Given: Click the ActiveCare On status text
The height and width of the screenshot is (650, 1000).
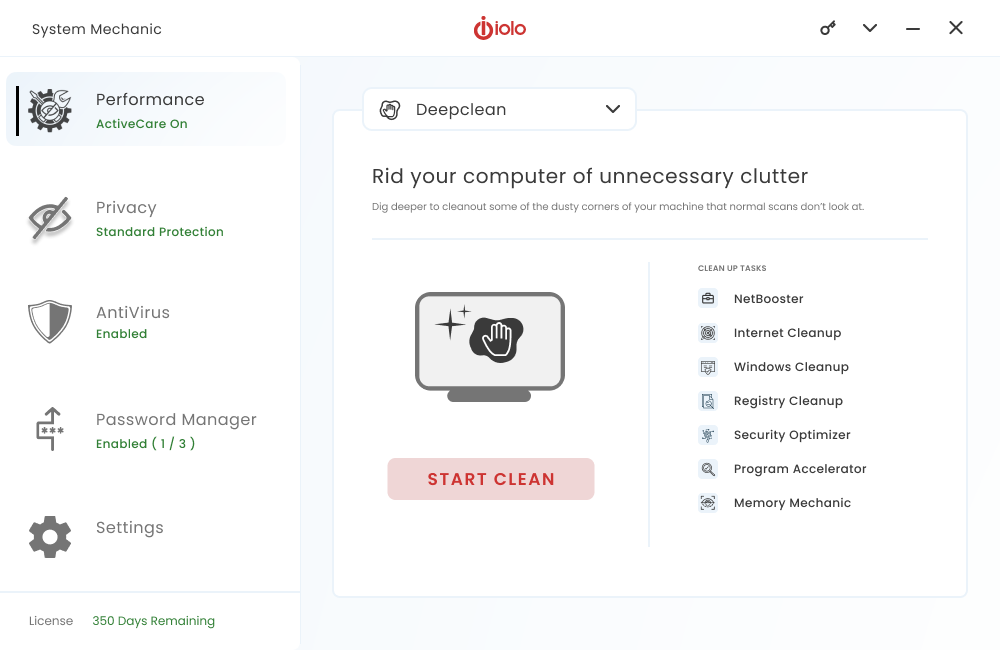Looking at the screenshot, I should click(142, 124).
